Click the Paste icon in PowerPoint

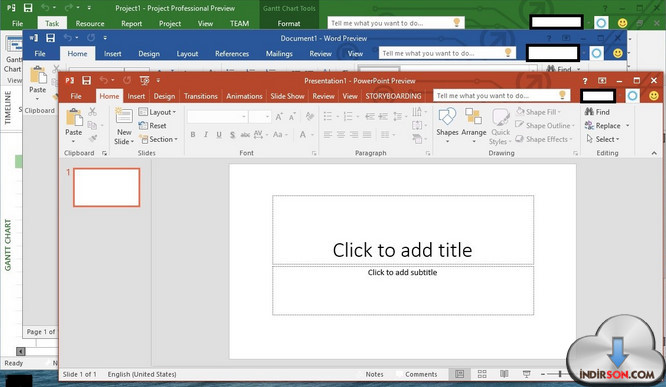[74, 117]
